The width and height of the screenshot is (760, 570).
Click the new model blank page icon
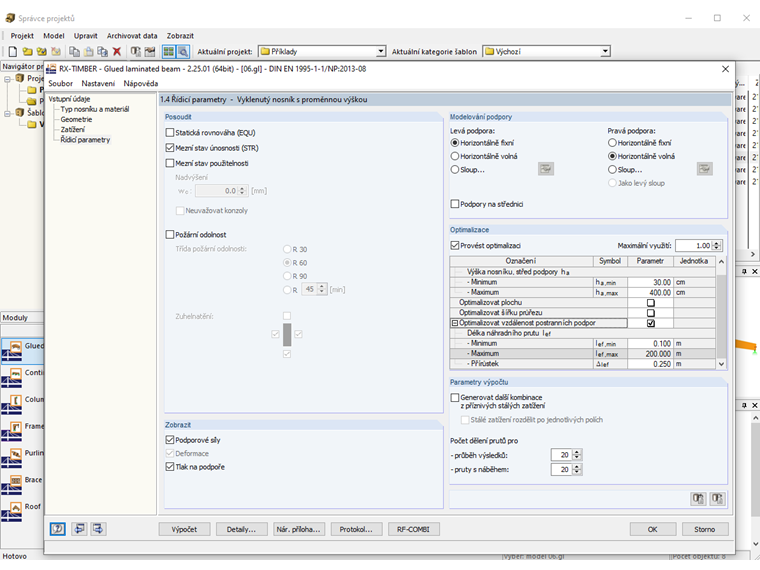point(13,51)
